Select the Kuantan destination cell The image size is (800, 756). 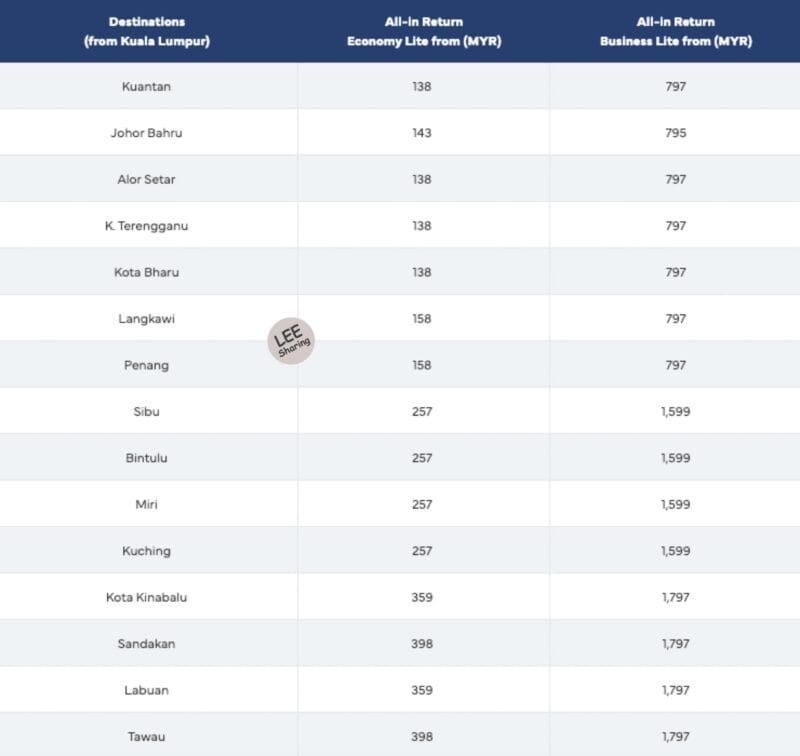pyautogui.click(x=146, y=86)
